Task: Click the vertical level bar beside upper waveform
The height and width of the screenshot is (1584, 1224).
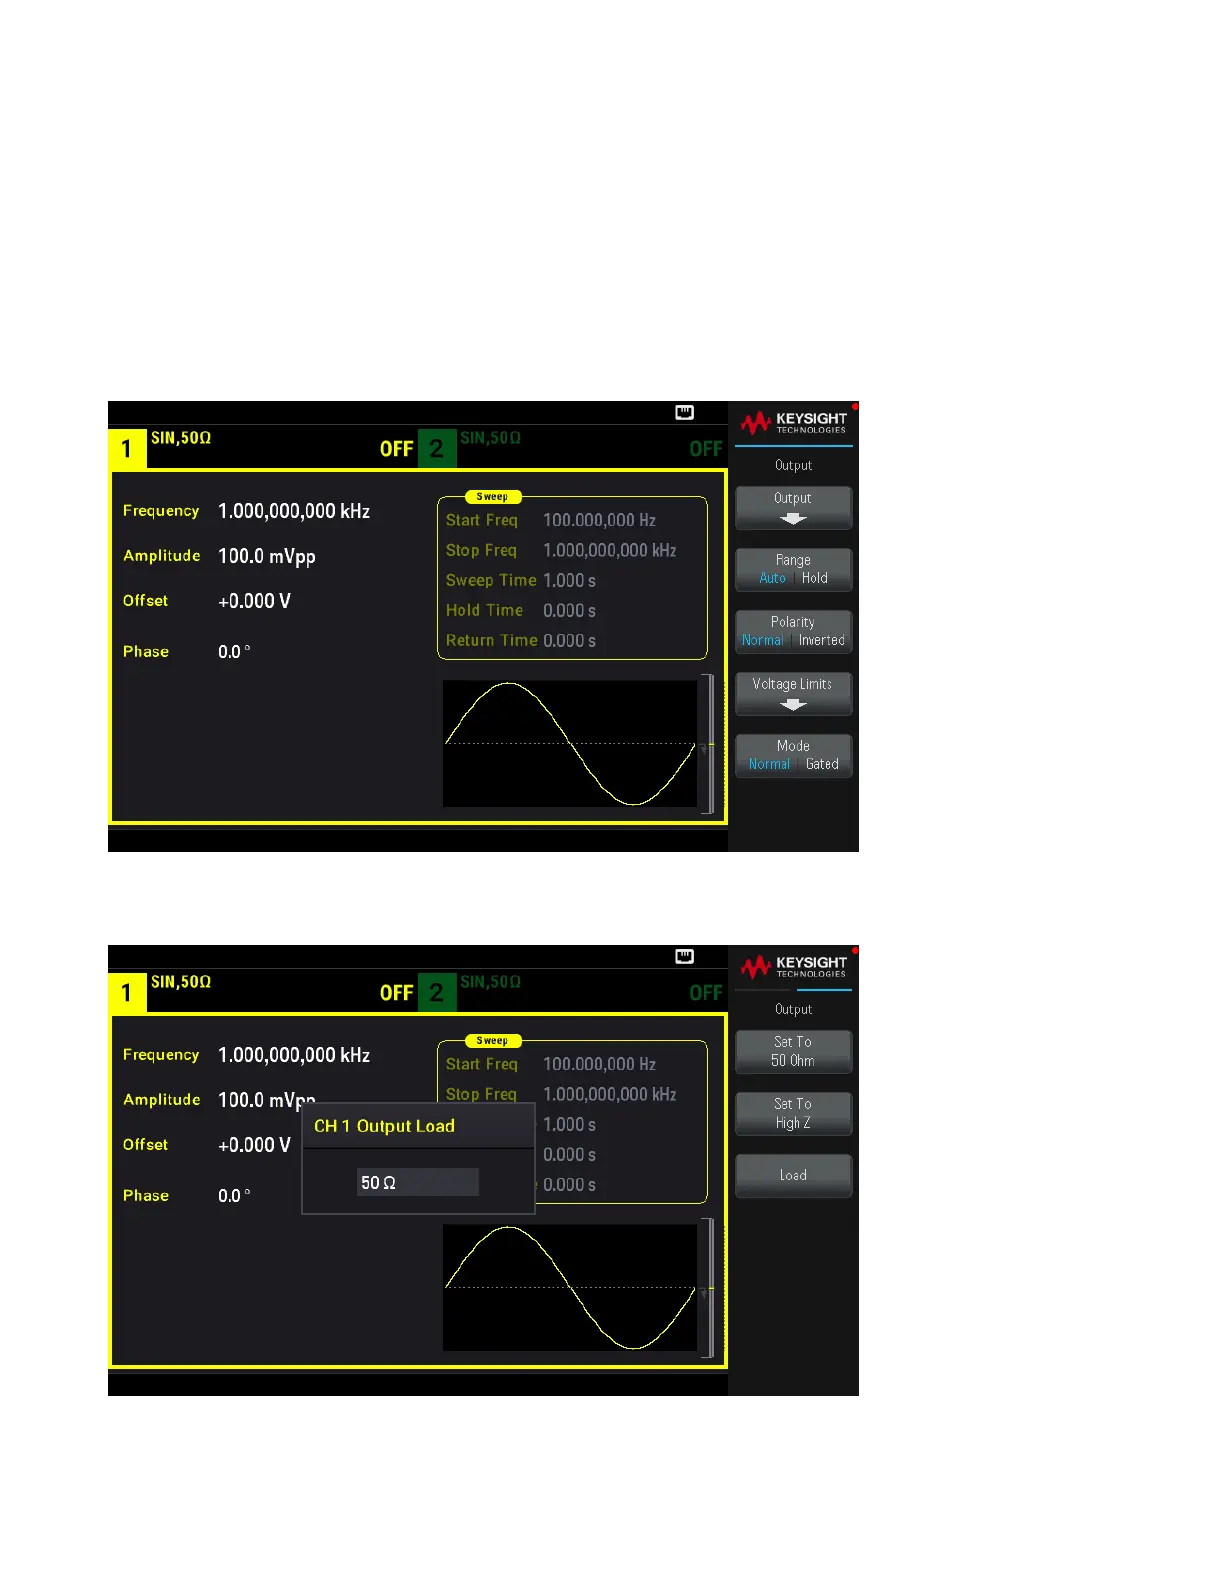Action: pos(708,744)
